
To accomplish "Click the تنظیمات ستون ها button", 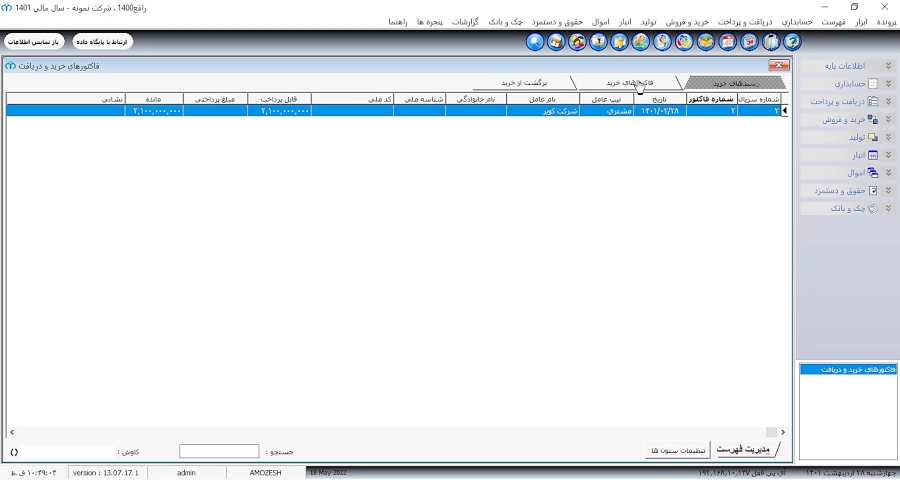I will tap(678, 450).
